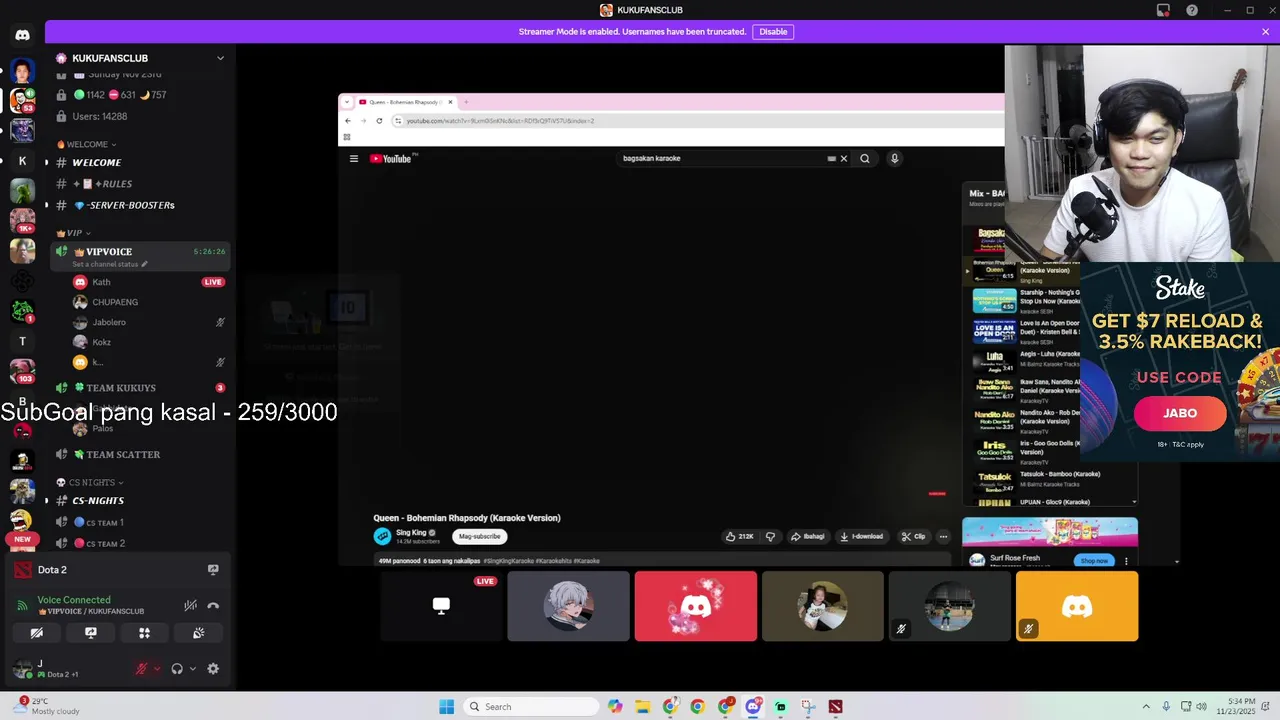This screenshot has width=1280, height=720.
Task: Select the orange Discord logo participant tile
Action: pyautogui.click(x=1076, y=606)
